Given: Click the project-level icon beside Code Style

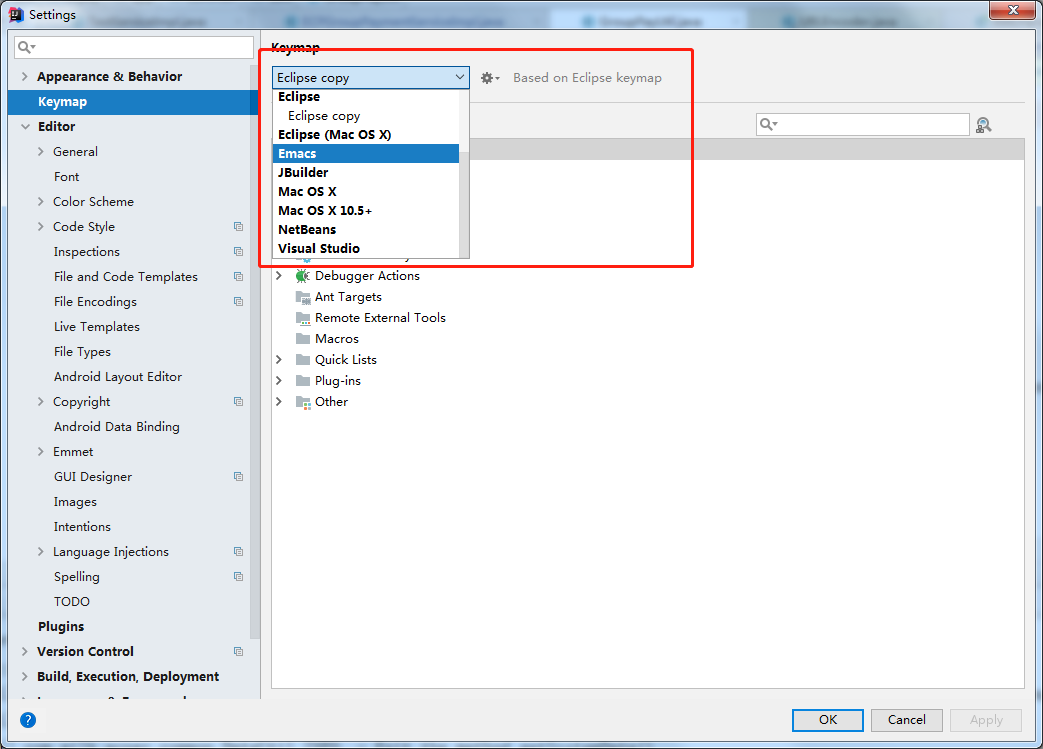Looking at the screenshot, I should 238,227.
